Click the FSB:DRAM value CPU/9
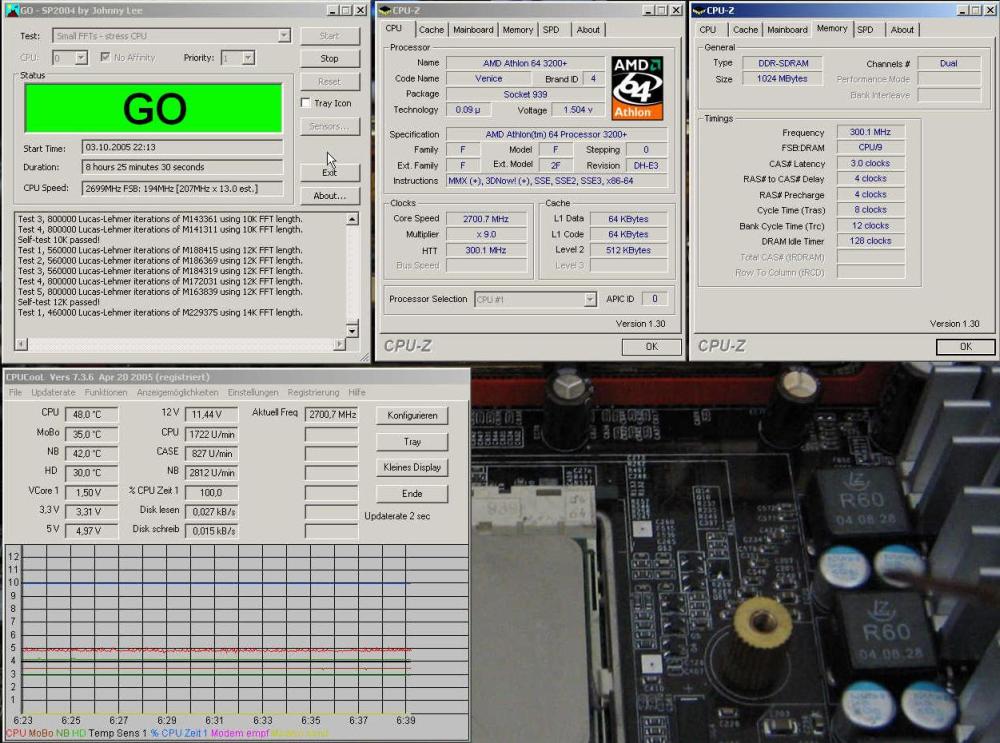This screenshot has width=1000, height=743. pyautogui.click(x=870, y=147)
